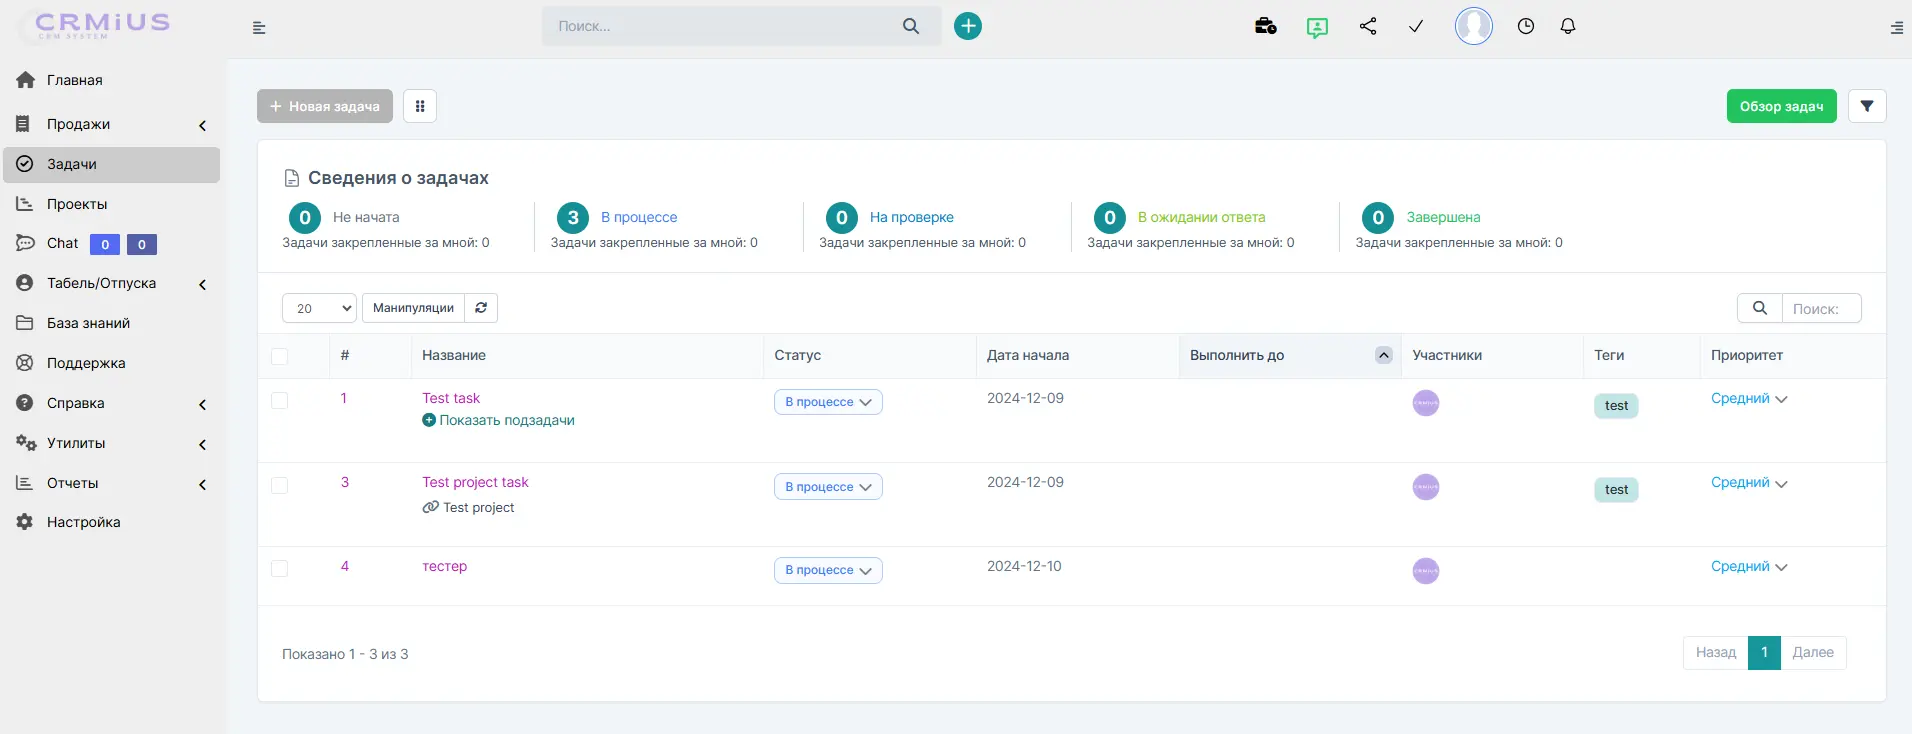Open priority Средний dropdown for Test task

(x=1749, y=398)
